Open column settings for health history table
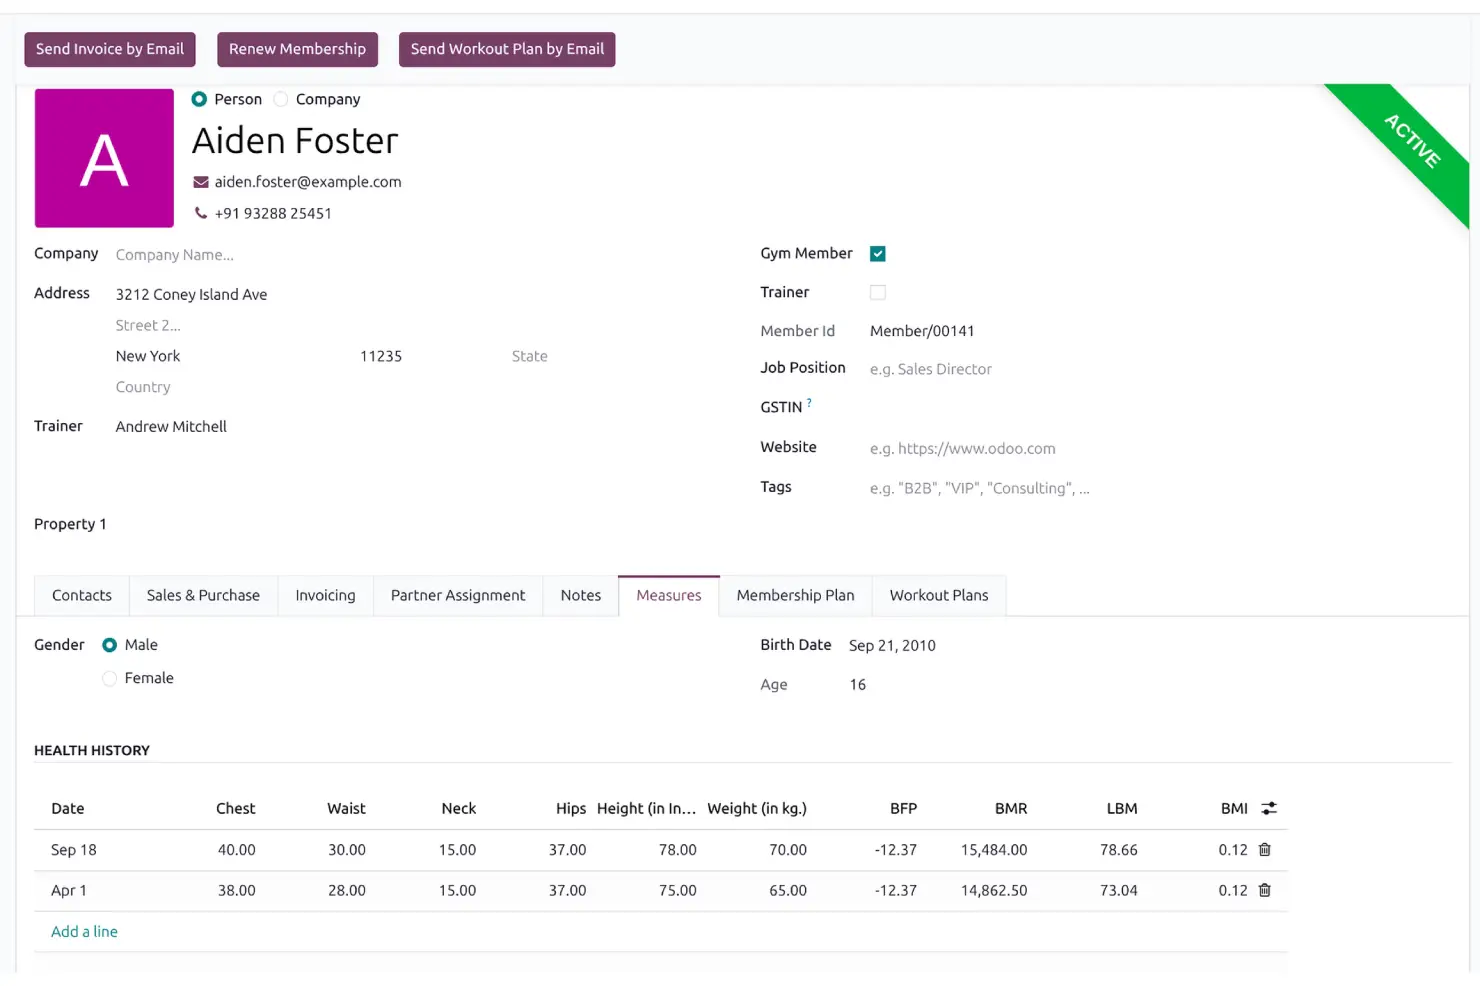The image size is (1480, 986). tap(1269, 808)
